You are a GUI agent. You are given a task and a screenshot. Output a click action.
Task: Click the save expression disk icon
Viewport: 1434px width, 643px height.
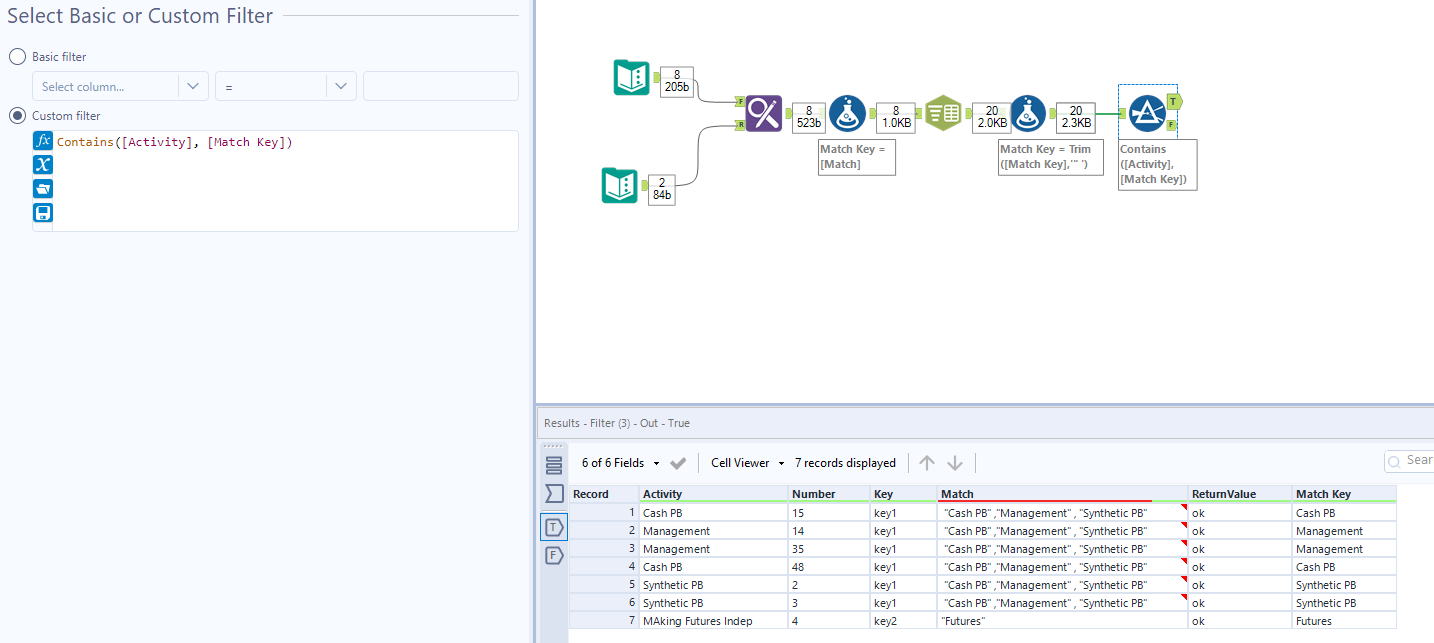[x=43, y=212]
